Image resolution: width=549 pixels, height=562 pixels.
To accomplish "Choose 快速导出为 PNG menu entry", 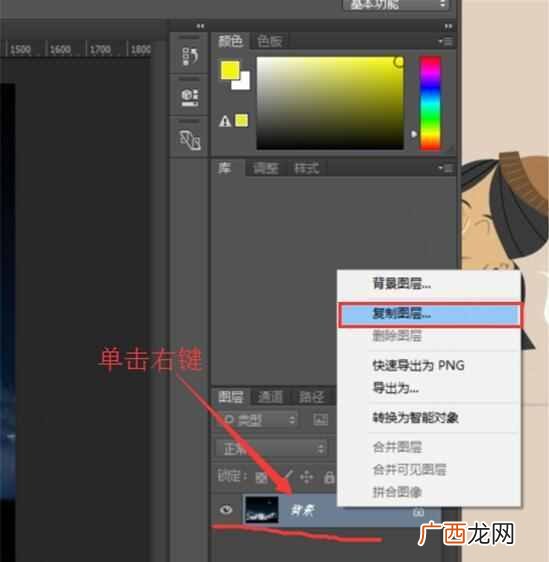I will click(x=429, y=366).
